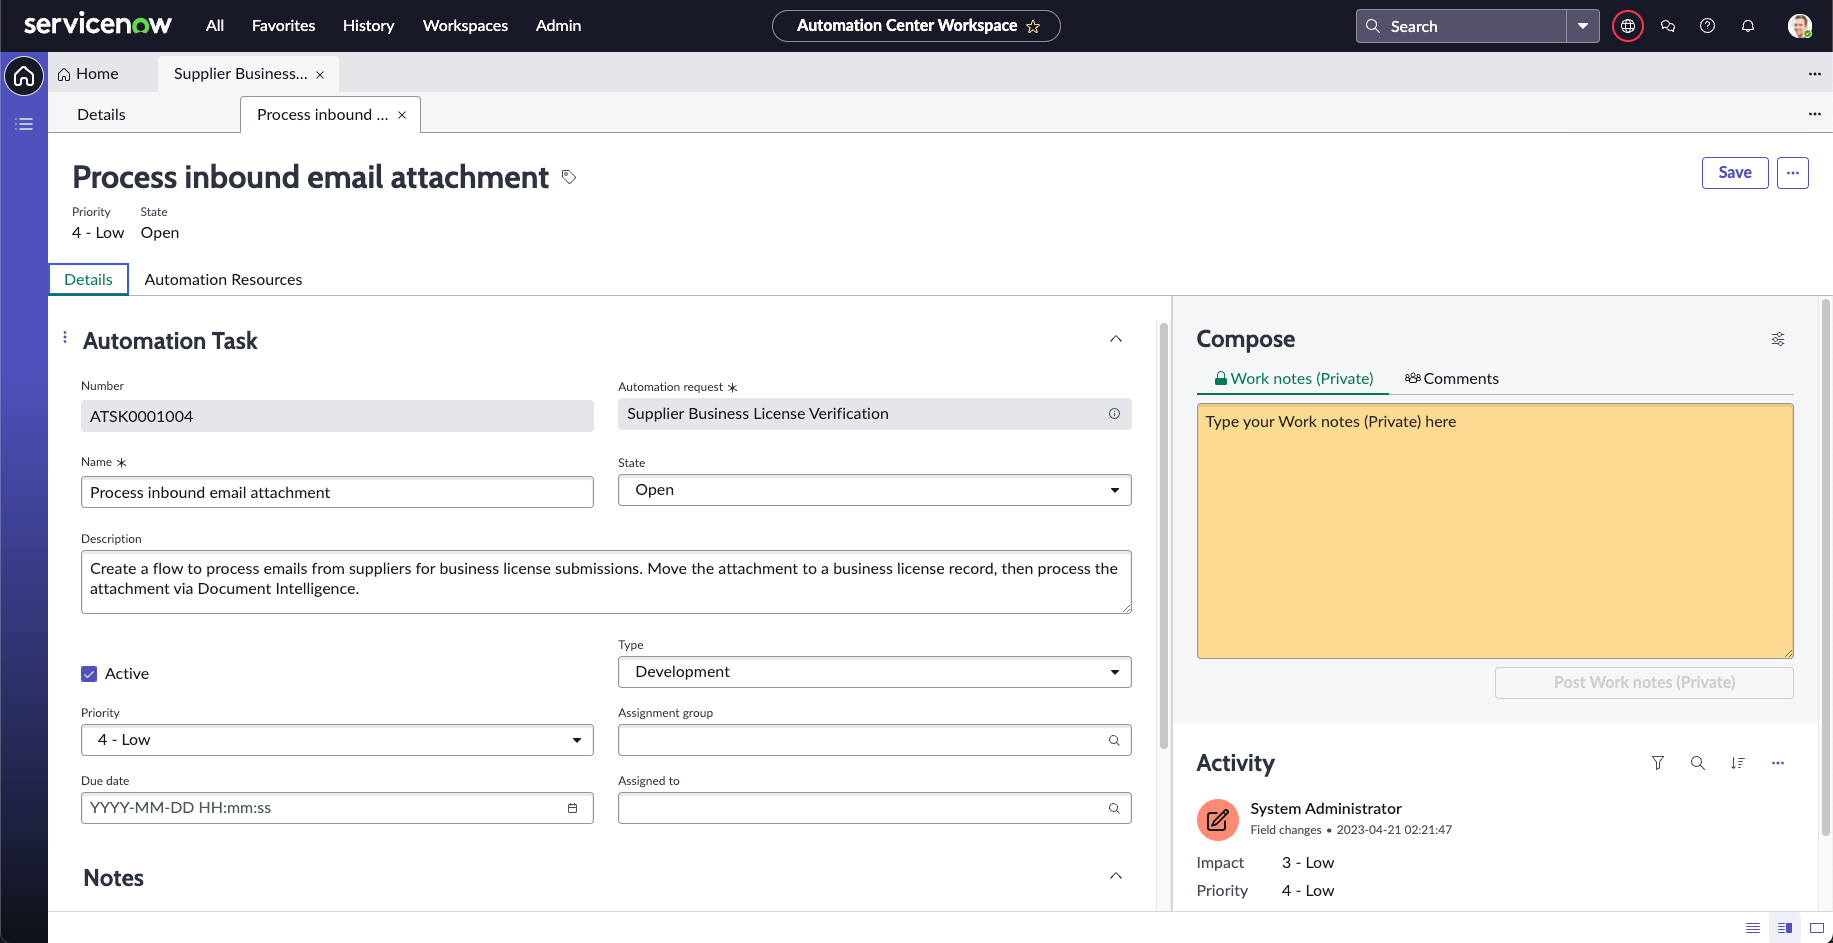
Task: Click the Save button
Action: [x=1734, y=173]
